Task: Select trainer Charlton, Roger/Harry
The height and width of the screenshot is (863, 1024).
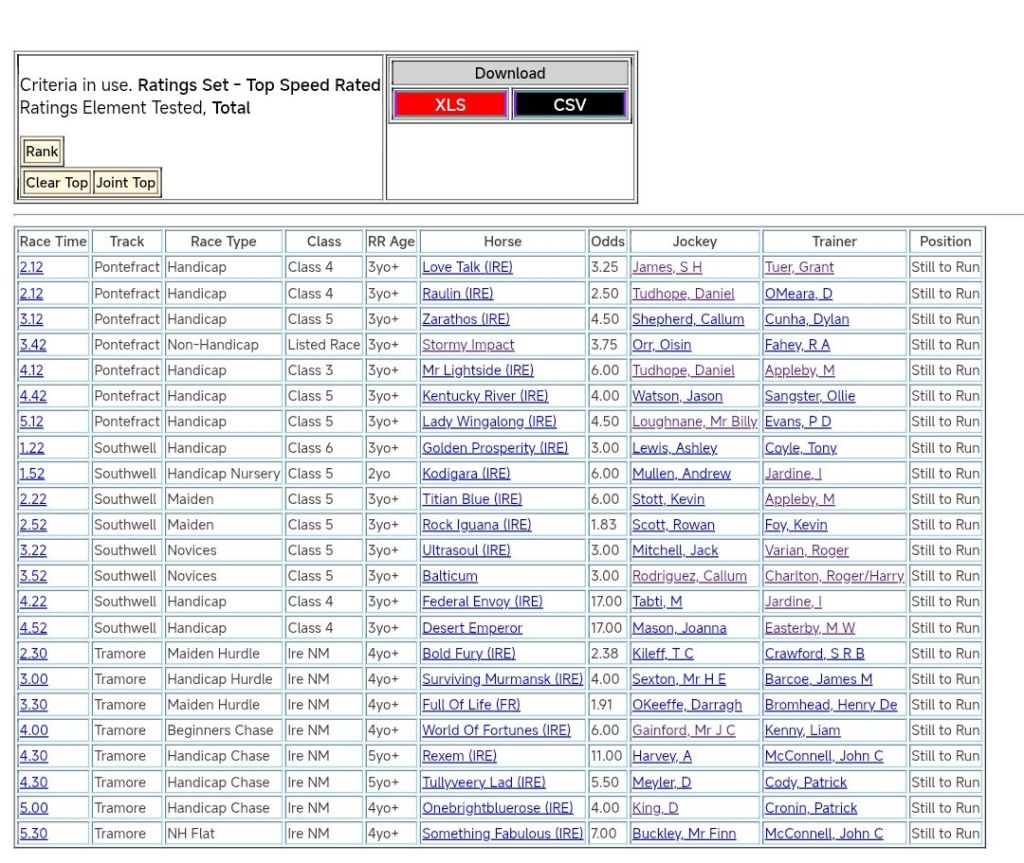Action: [x=834, y=577]
